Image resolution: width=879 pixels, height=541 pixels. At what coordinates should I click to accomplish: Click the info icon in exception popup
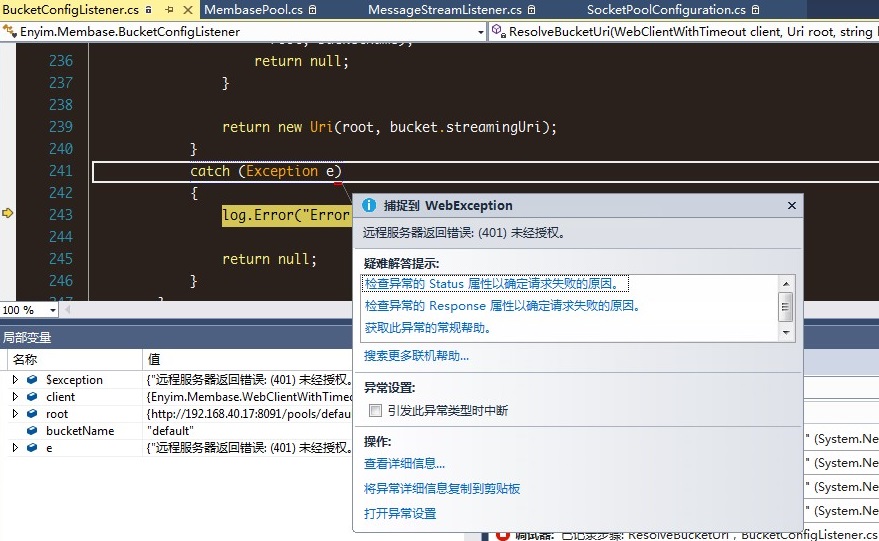coord(368,206)
